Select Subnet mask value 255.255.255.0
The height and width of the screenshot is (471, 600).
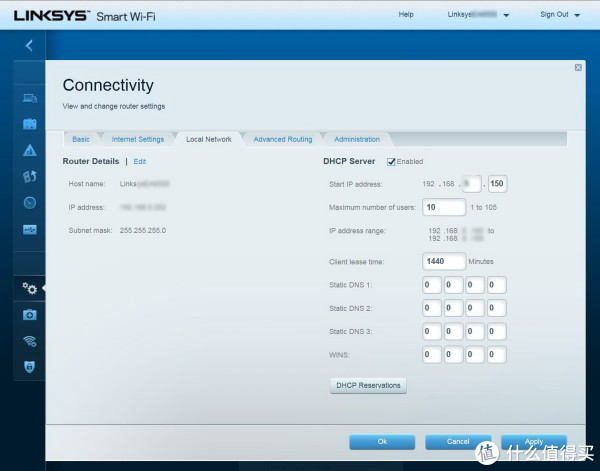pos(143,230)
